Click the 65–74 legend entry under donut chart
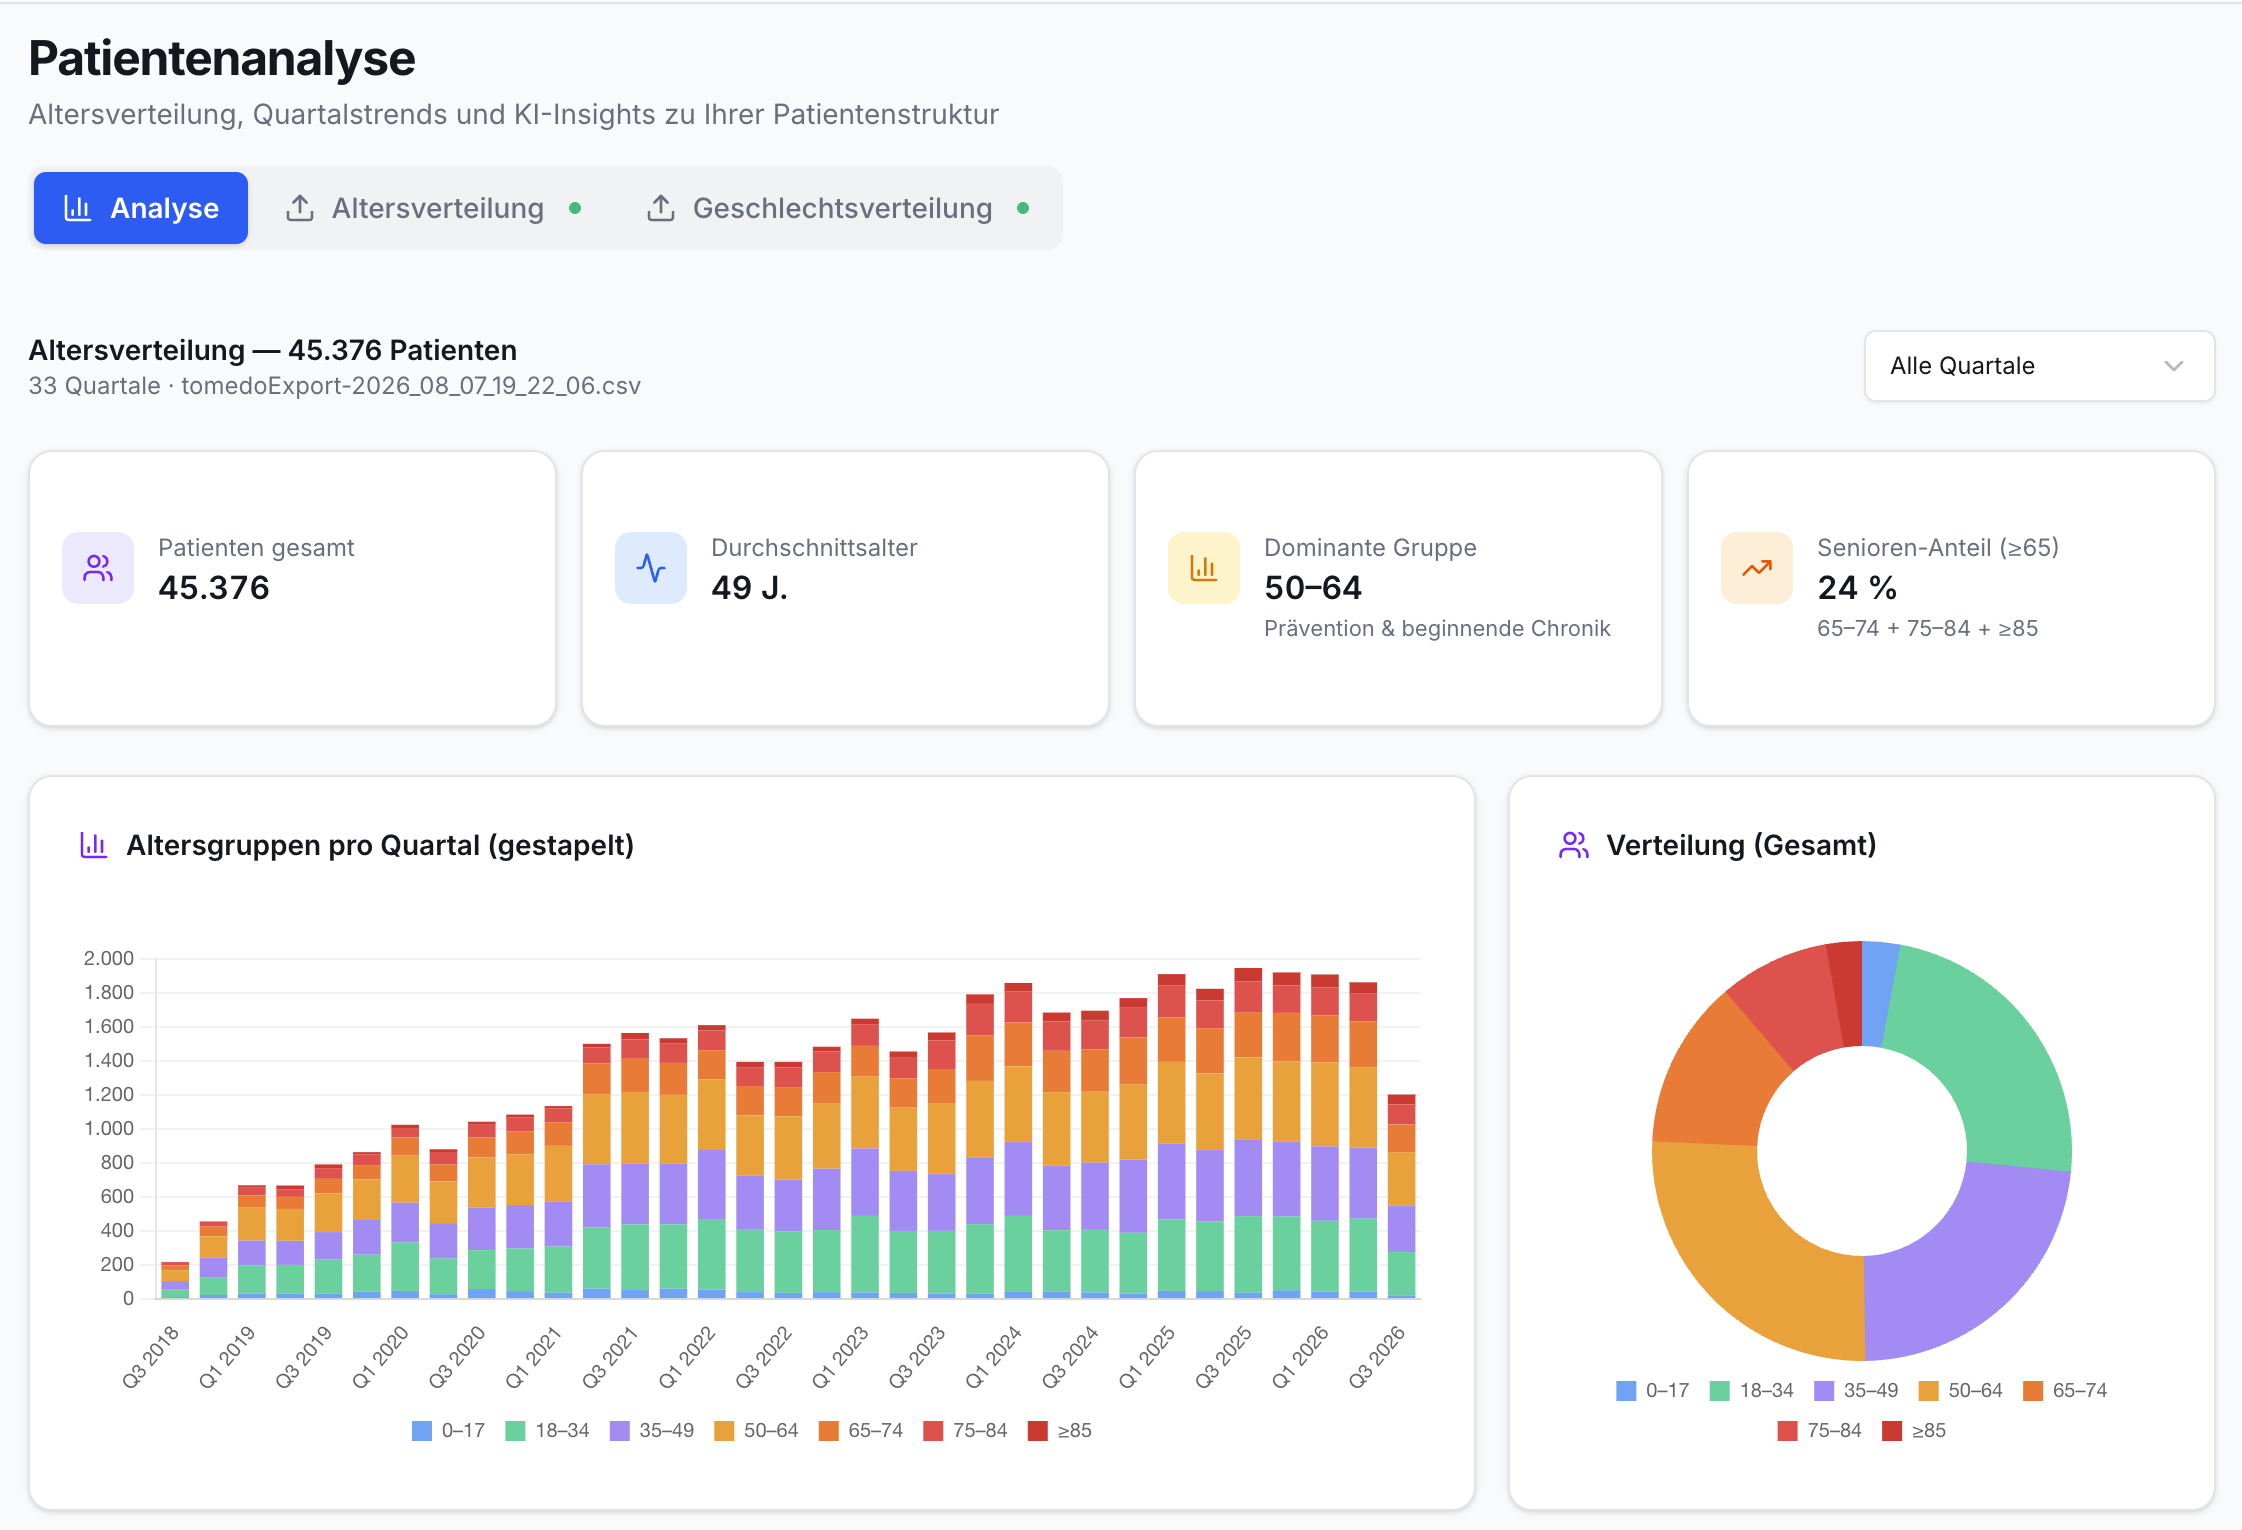This screenshot has width=2242, height=1530. [2065, 1390]
